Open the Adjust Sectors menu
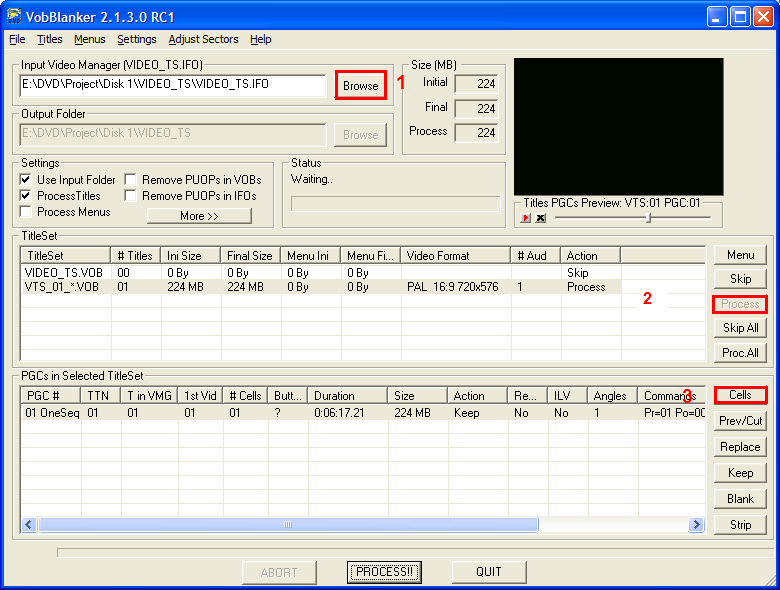Viewport: 780px width, 590px height. coord(203,39)
